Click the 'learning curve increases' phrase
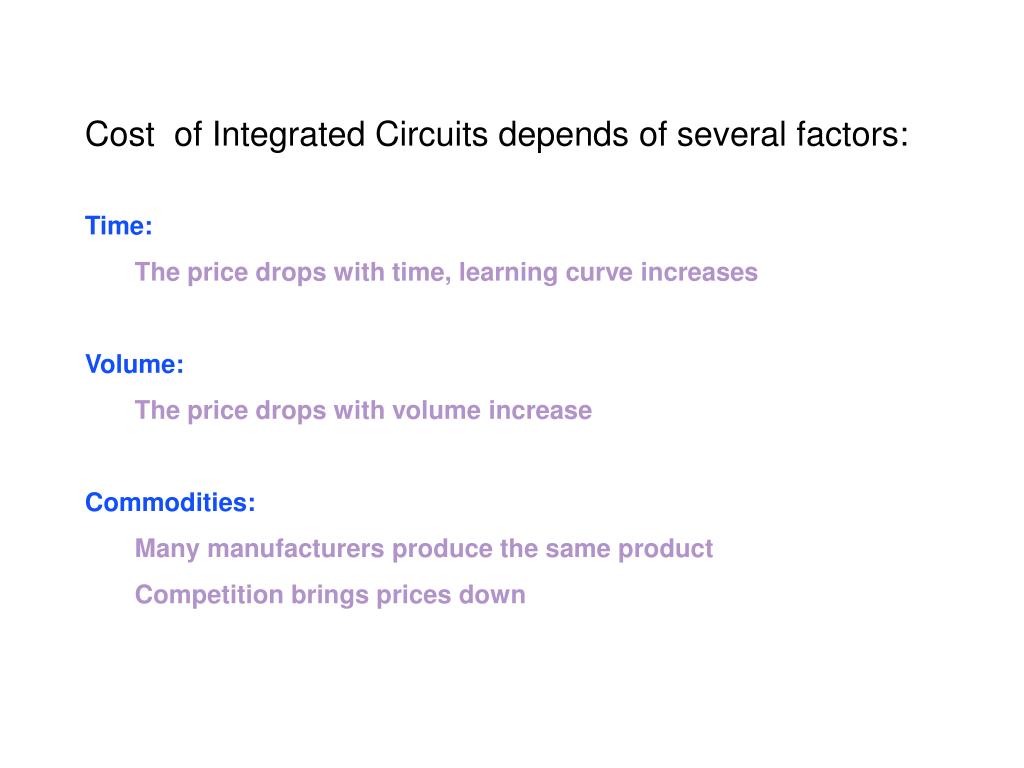 608,272
